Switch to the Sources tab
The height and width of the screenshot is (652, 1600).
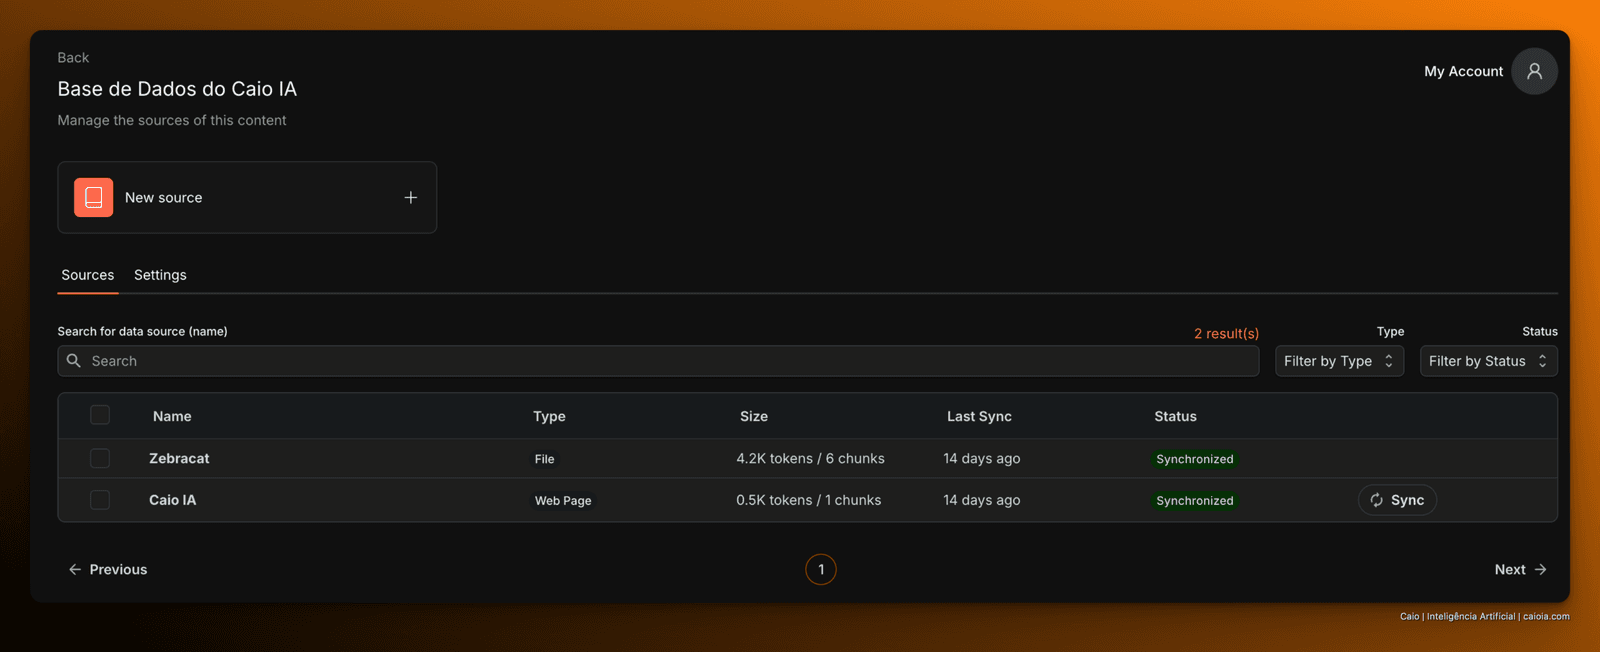pyautogui.click(x=88, y=275)
